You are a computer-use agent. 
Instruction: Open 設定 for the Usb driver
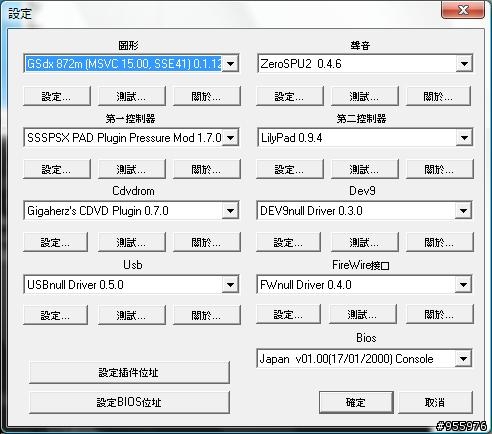point(55,315)
